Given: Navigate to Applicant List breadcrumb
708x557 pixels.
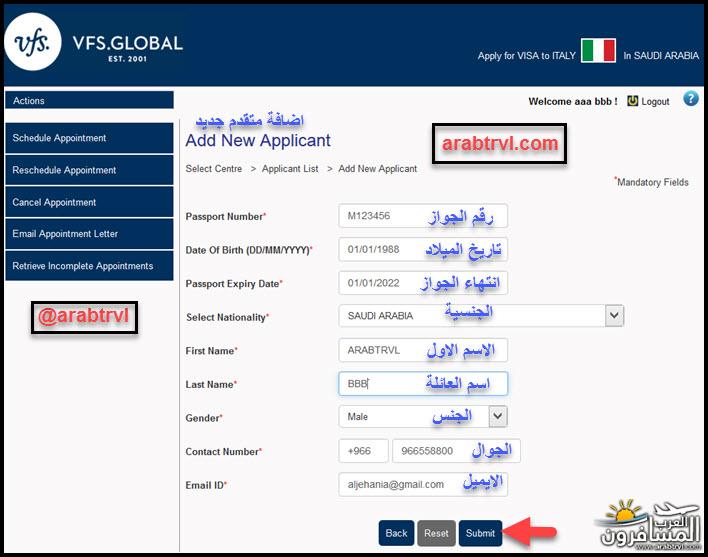Looking at the screenshot, I should point(290,169).
